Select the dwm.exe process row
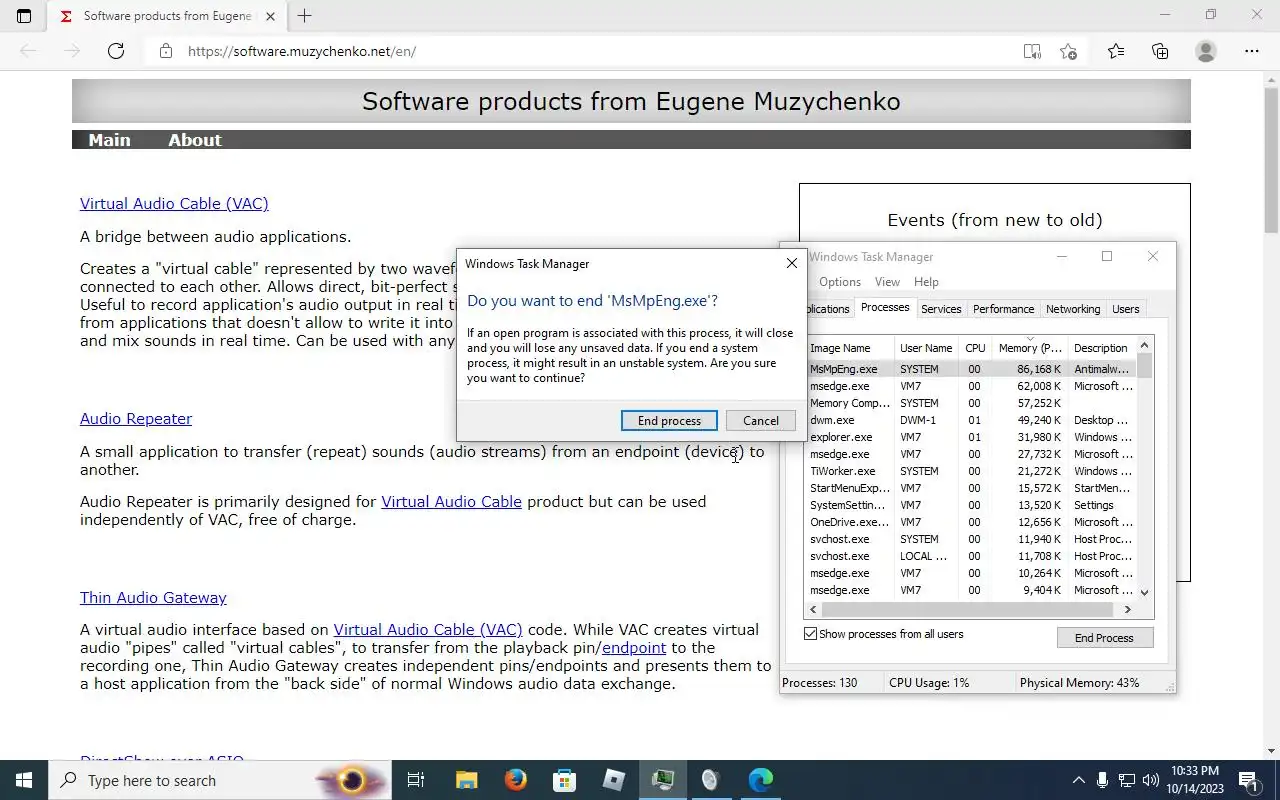This screenshot has width=1280, height=800. tap(970, 420)
